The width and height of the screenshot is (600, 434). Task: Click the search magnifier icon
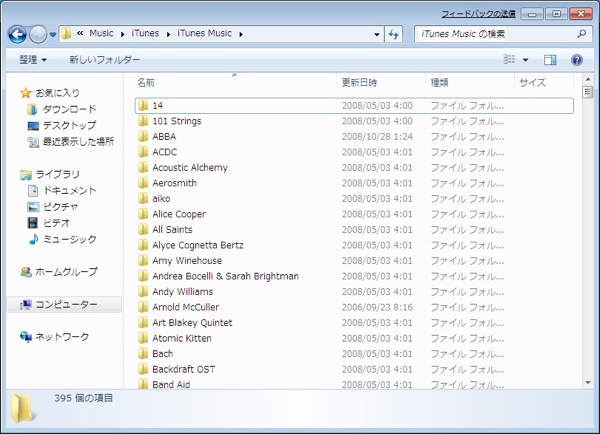[x=582, y=34]
